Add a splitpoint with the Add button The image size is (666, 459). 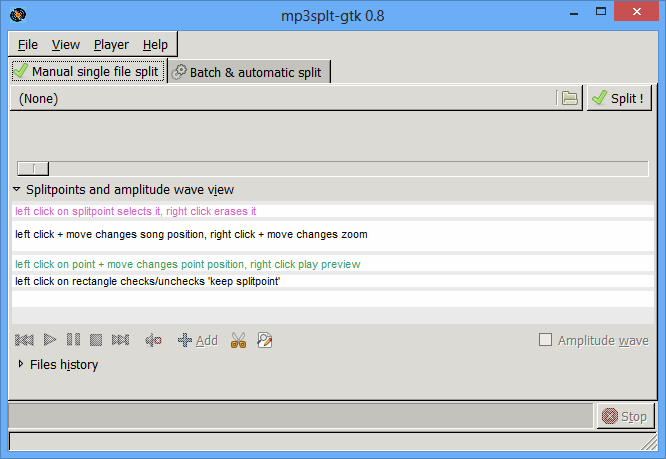pos(198,340)
